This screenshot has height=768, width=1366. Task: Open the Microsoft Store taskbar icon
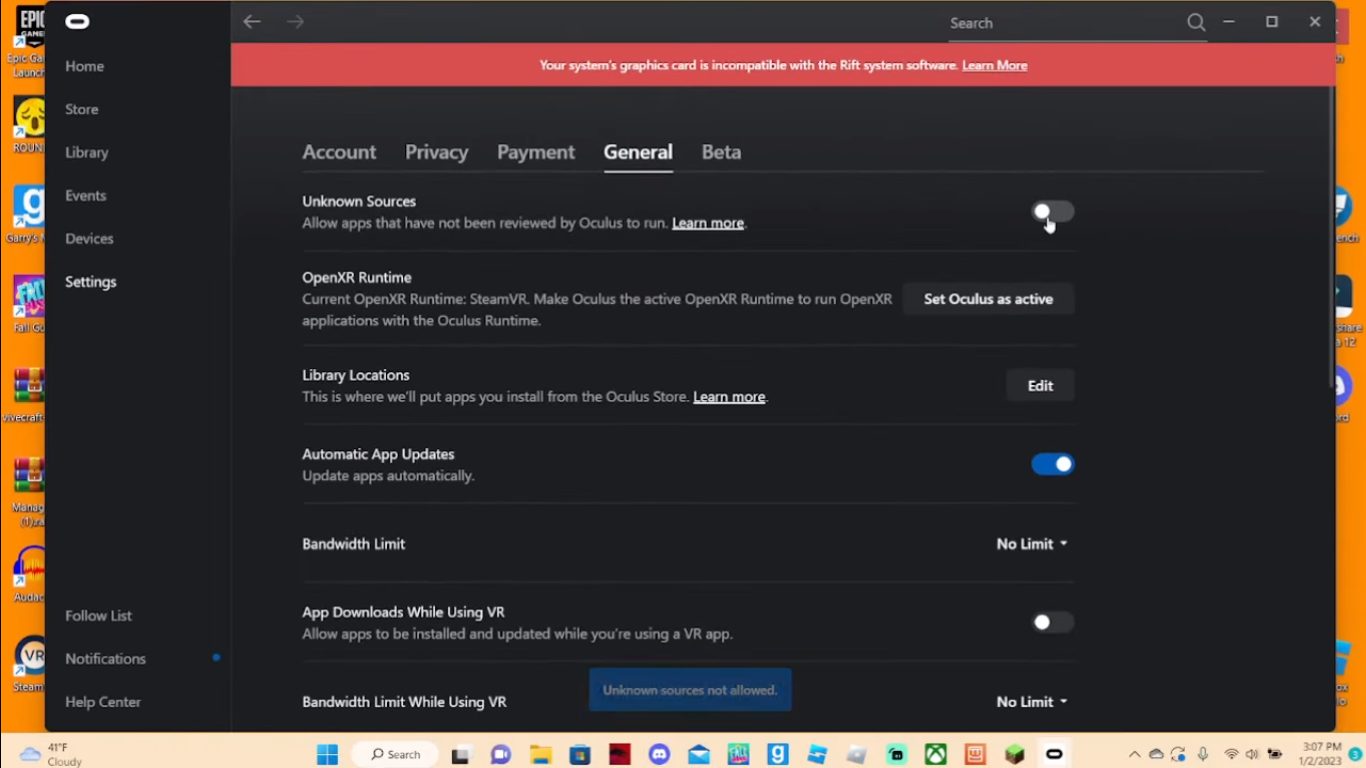580,754
